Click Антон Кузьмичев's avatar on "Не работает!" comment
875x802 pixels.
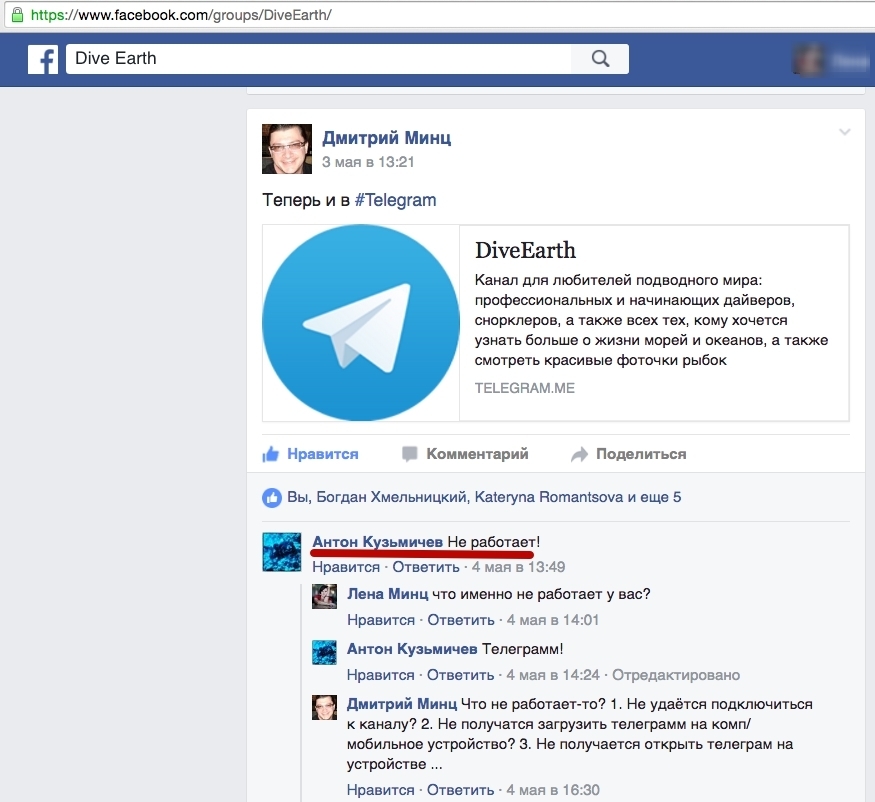[x=282, y=552]
